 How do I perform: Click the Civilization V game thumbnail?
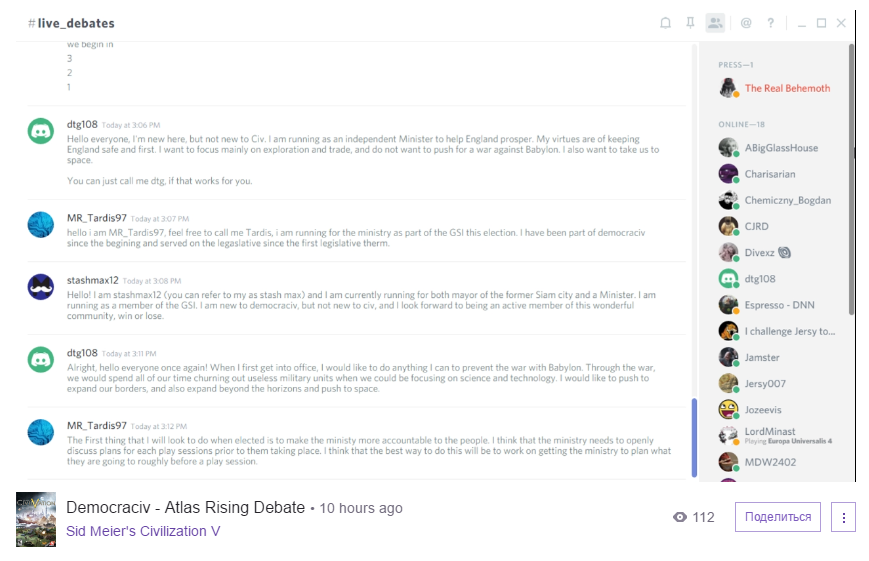[x=36, y=519]
